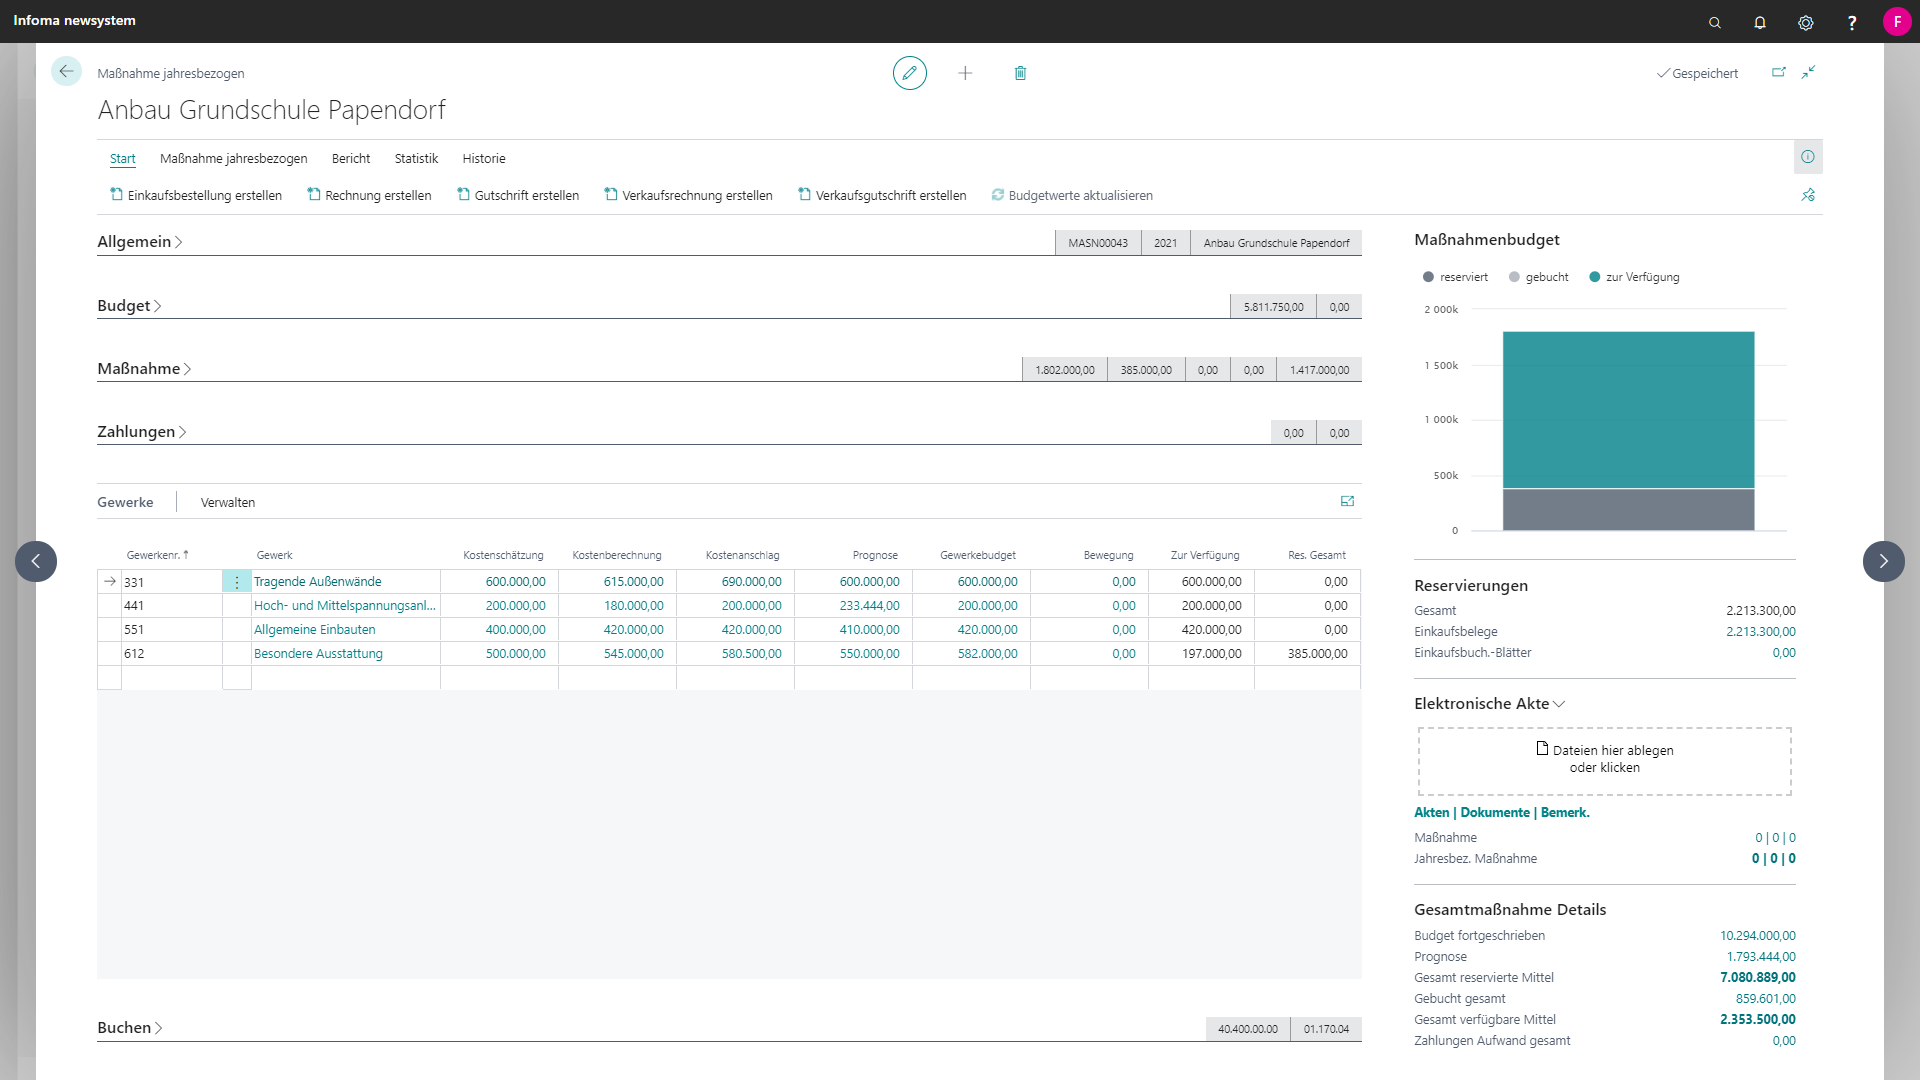Click the plus icon to create a new record
Viewport: 1920px width, 1080px height.
coord(965,73)
